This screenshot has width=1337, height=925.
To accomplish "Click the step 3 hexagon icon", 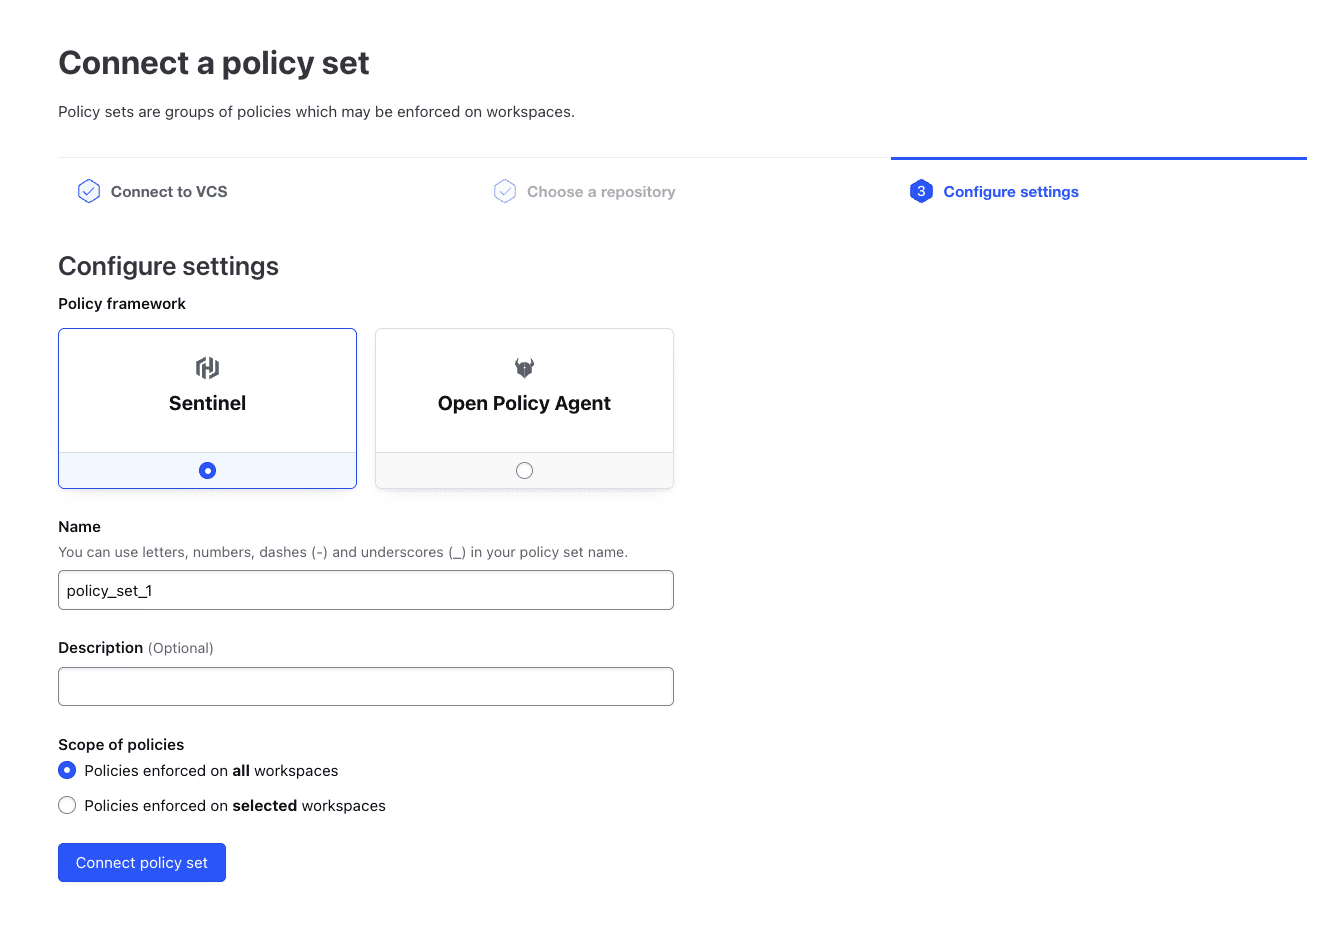I will (921, 191).
